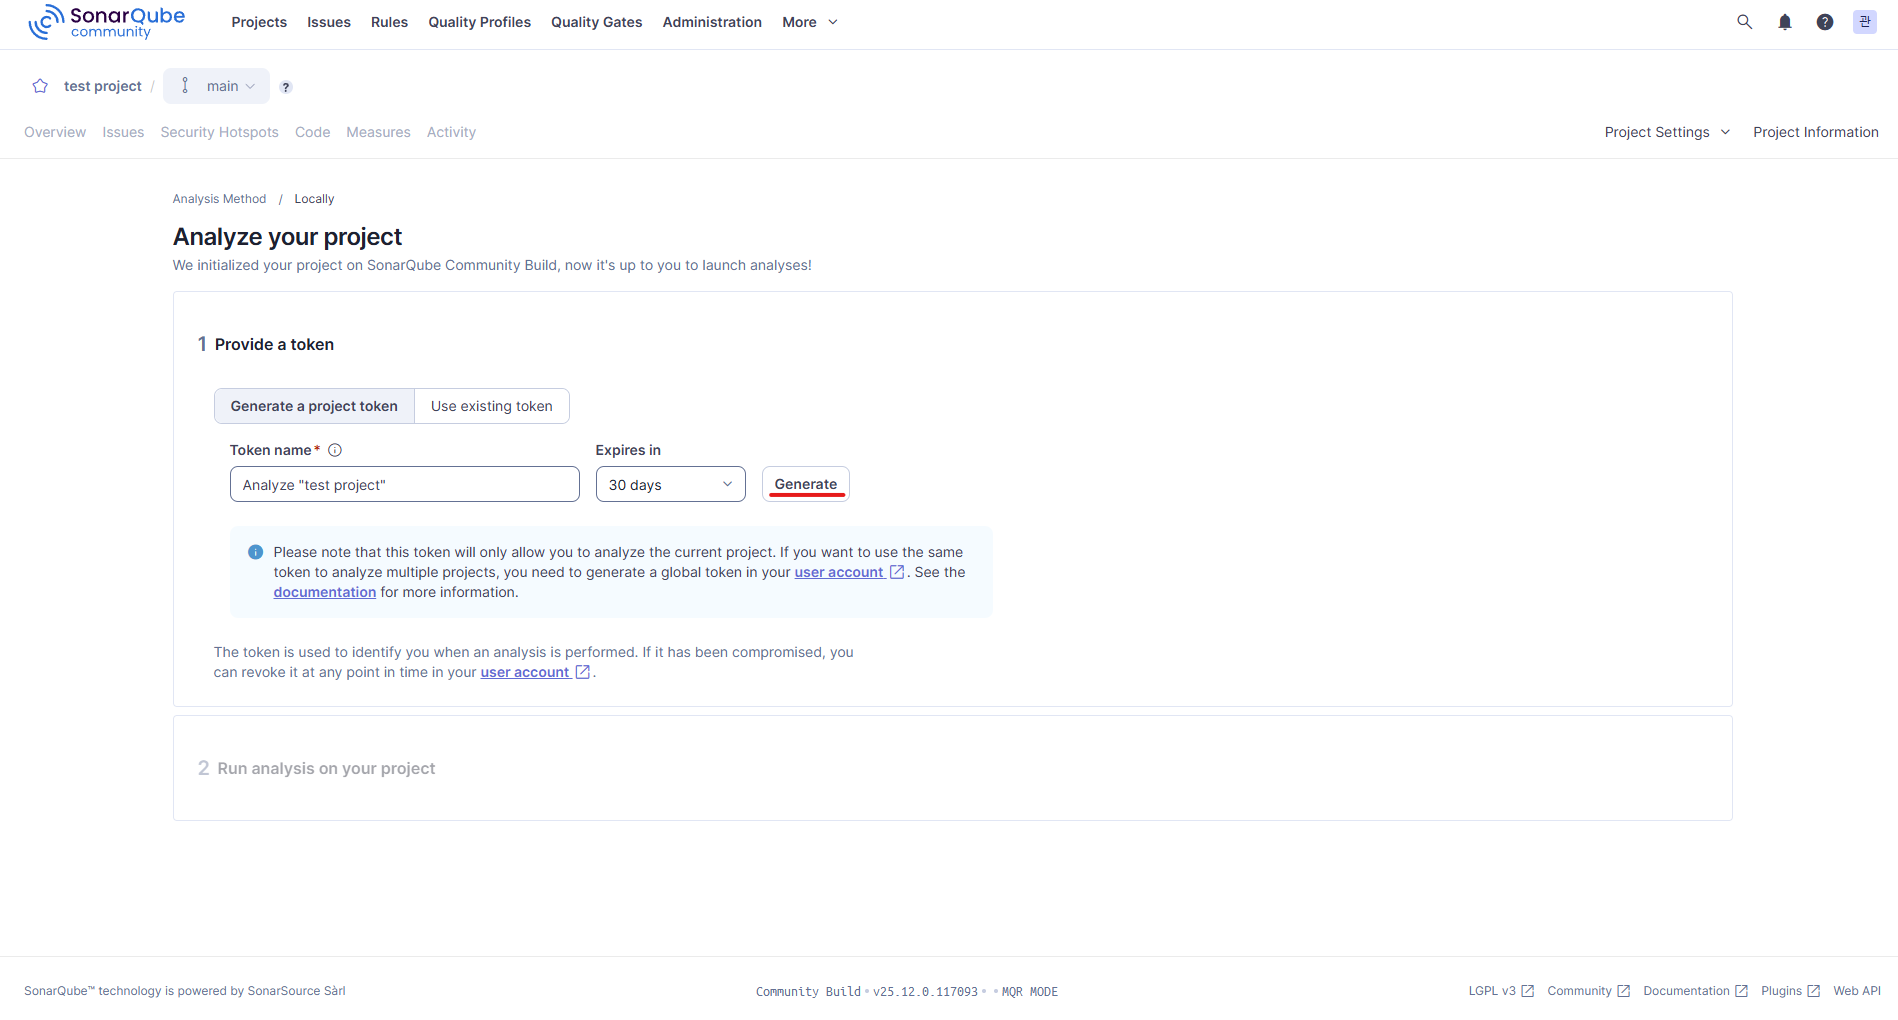Open the main branch dropdown
The height and width of the screenshot is (1020, 1898).
(x=217, y=86)
